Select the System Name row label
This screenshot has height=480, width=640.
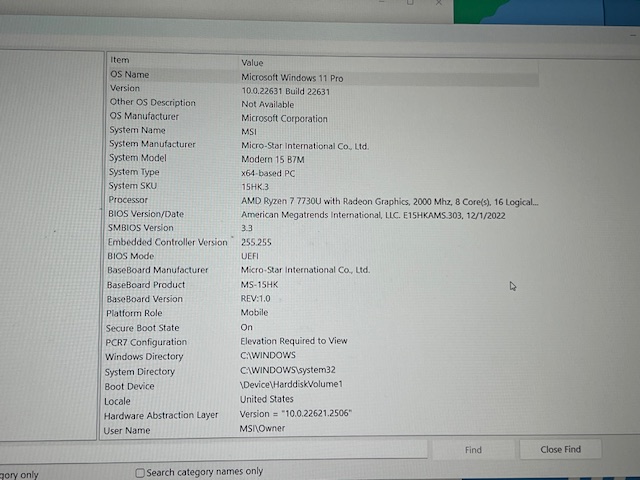pyautogui.click(x=137, y=130)
